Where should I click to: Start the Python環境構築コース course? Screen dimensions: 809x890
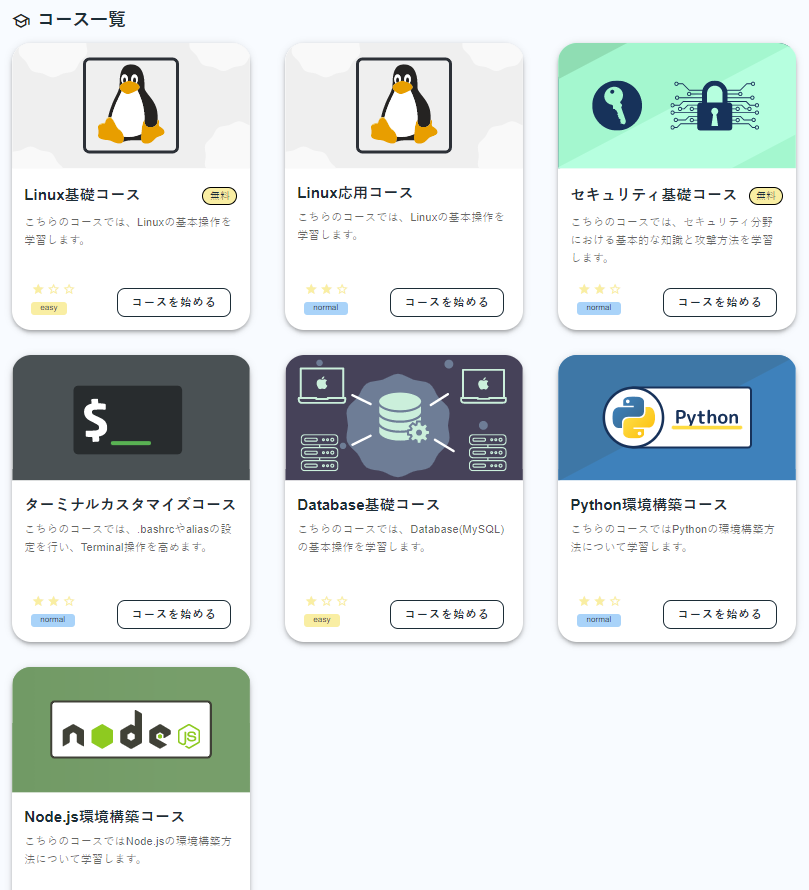[x=720, y=614]
